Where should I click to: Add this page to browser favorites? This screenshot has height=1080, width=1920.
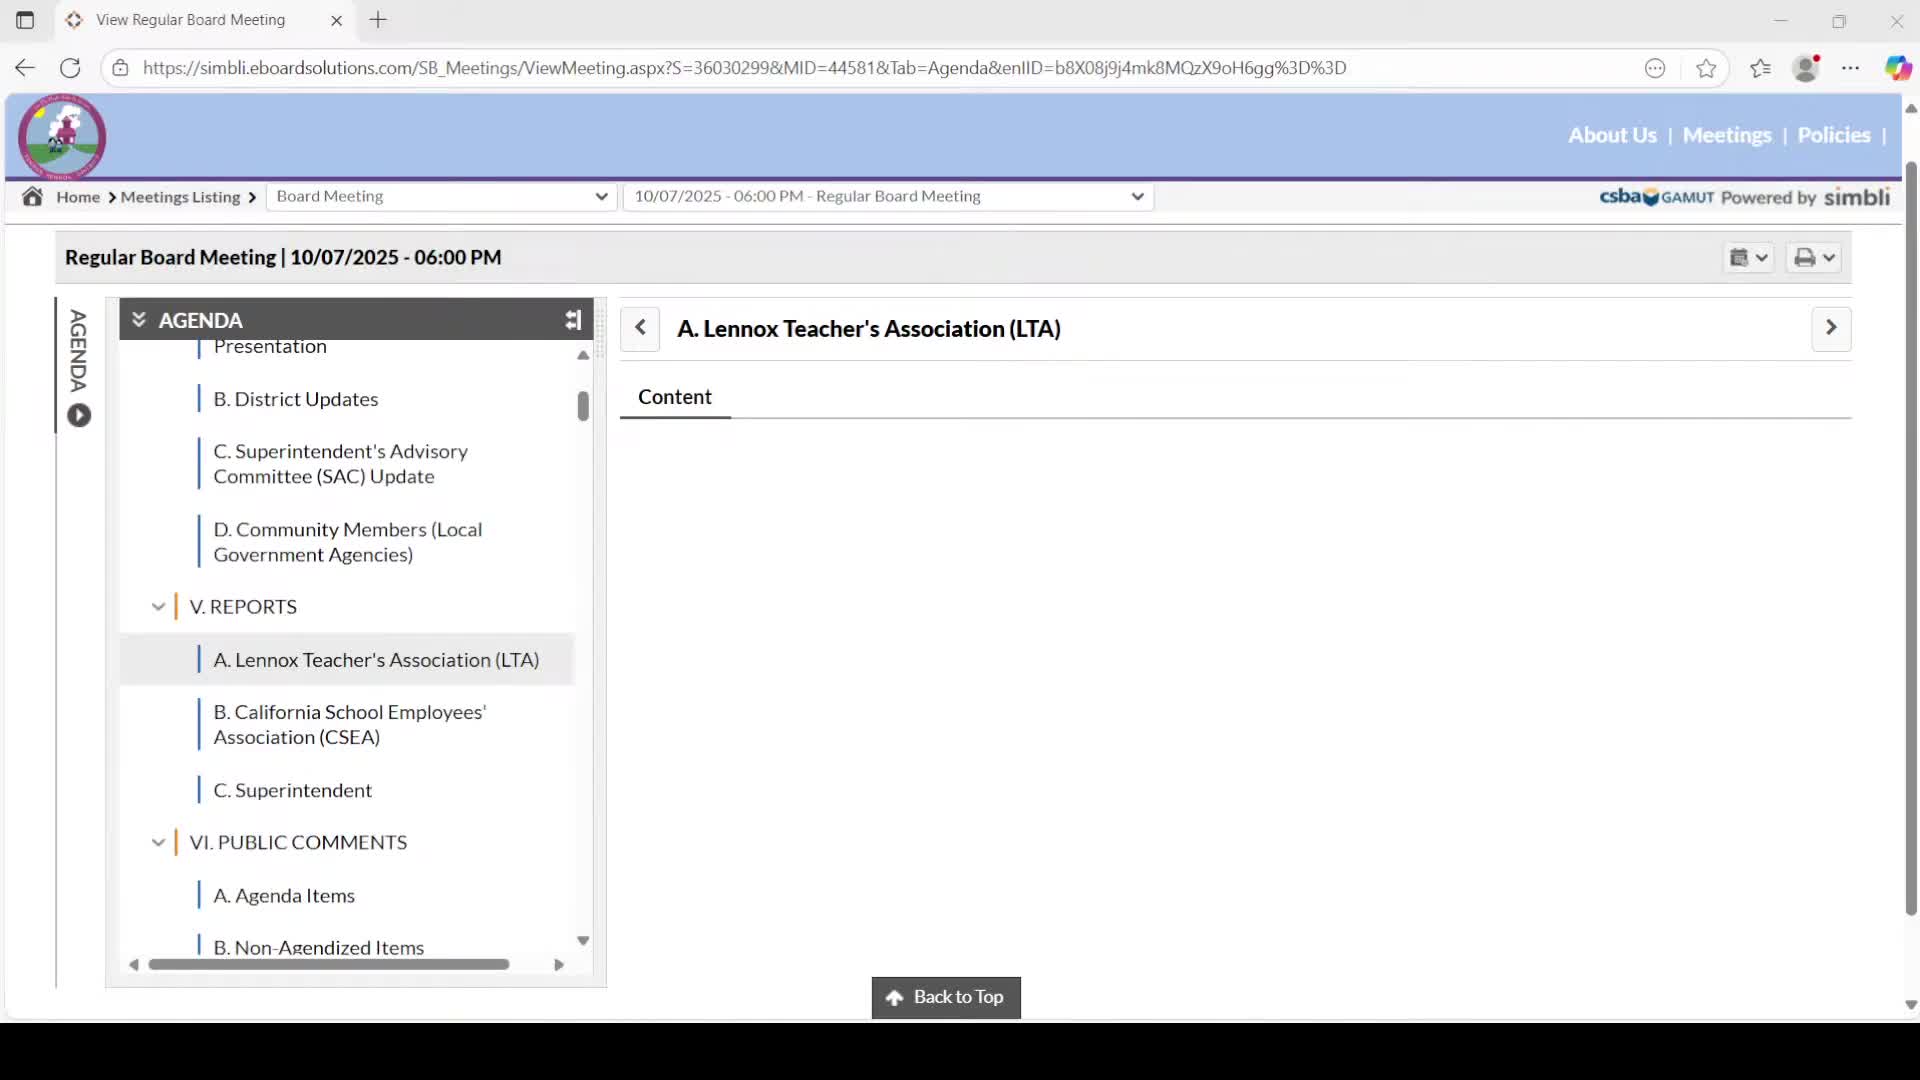coord(1706,68)
